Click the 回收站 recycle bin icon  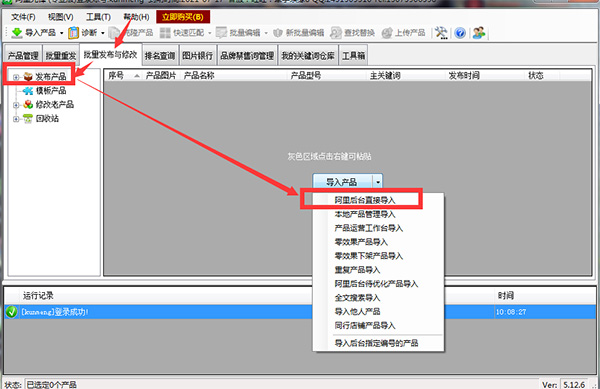pos(28,119)
